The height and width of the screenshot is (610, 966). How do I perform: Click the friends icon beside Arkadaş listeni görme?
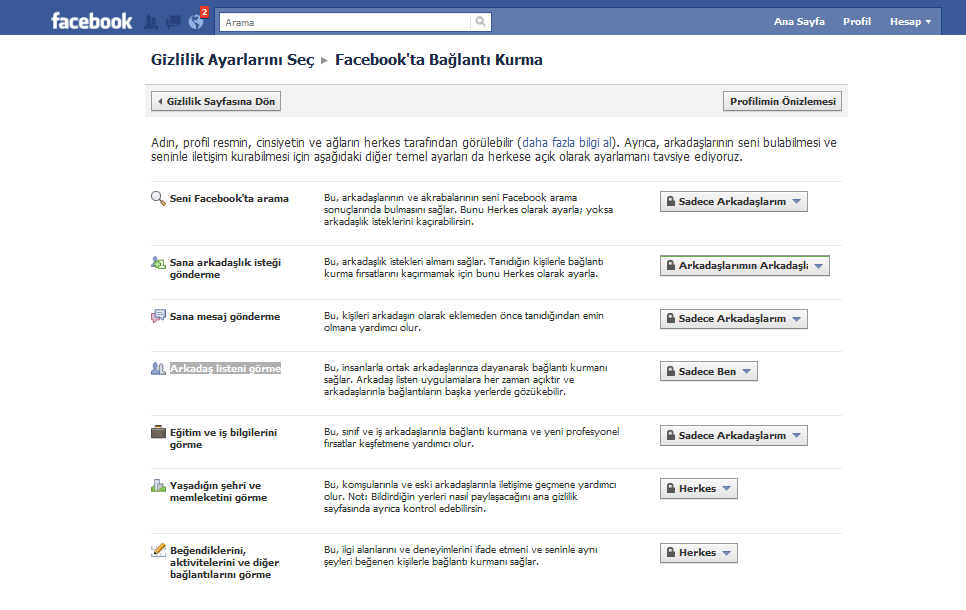pos(158,368)
